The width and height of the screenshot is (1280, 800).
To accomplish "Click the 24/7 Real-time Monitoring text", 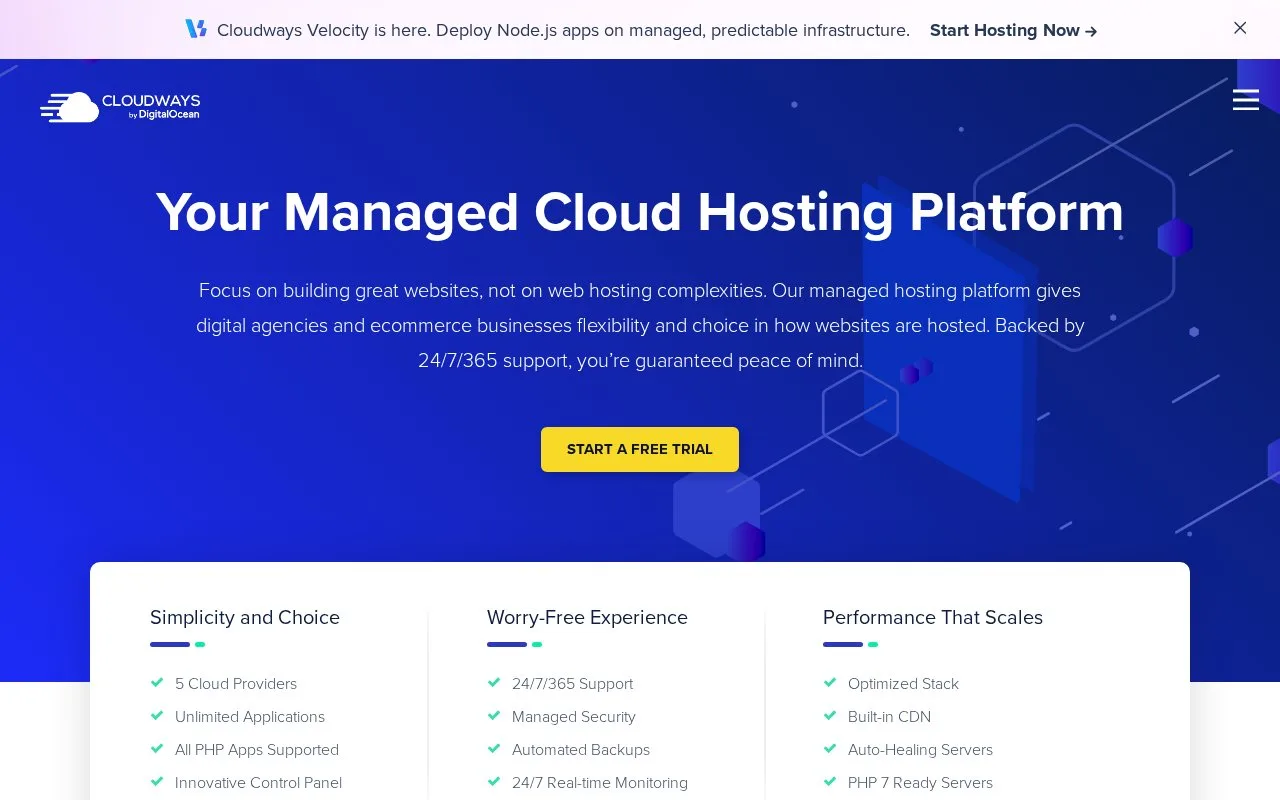I will (600, 783).
